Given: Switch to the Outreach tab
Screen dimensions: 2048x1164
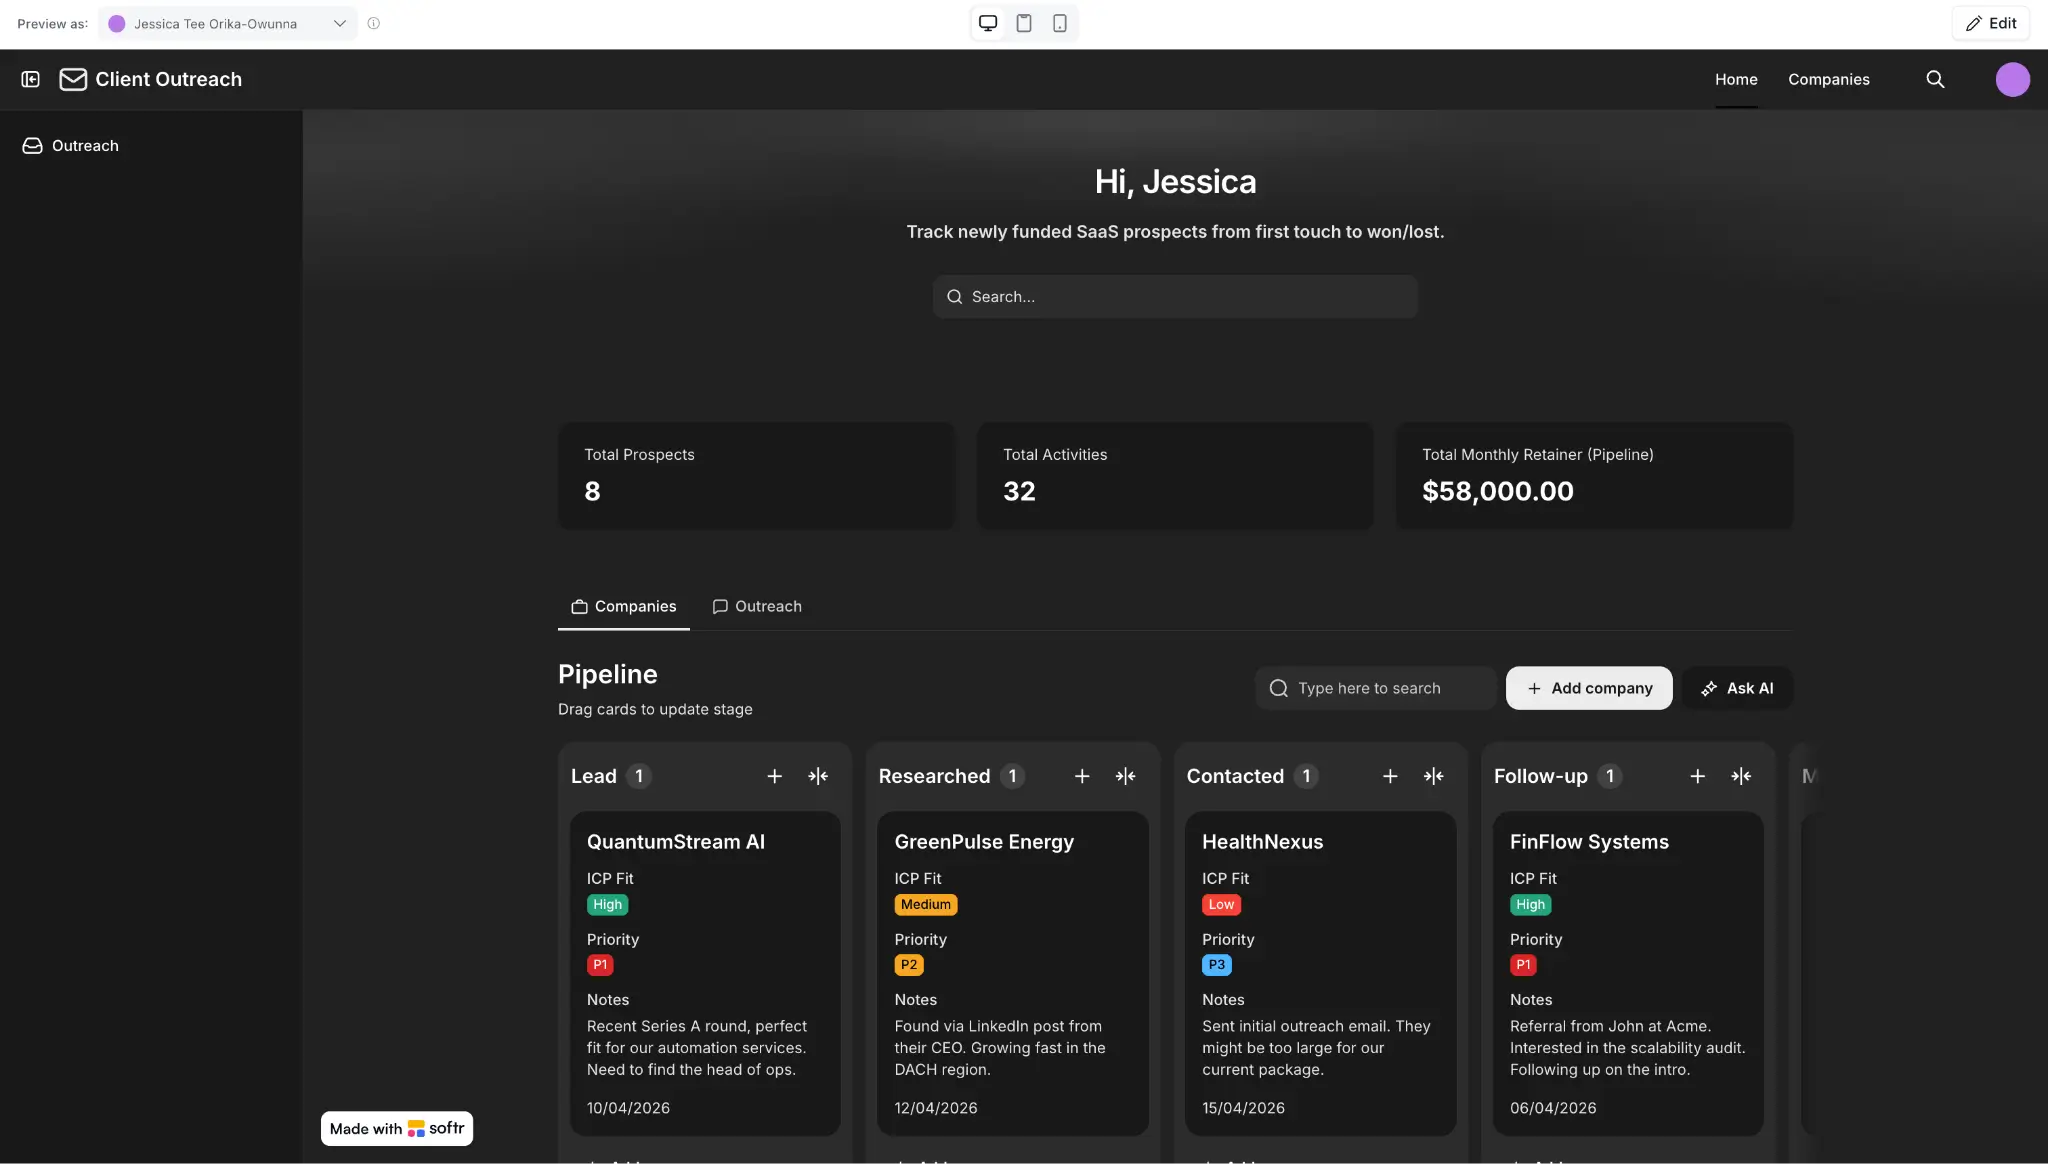Looking at the screenshot, I should point(757,606).
